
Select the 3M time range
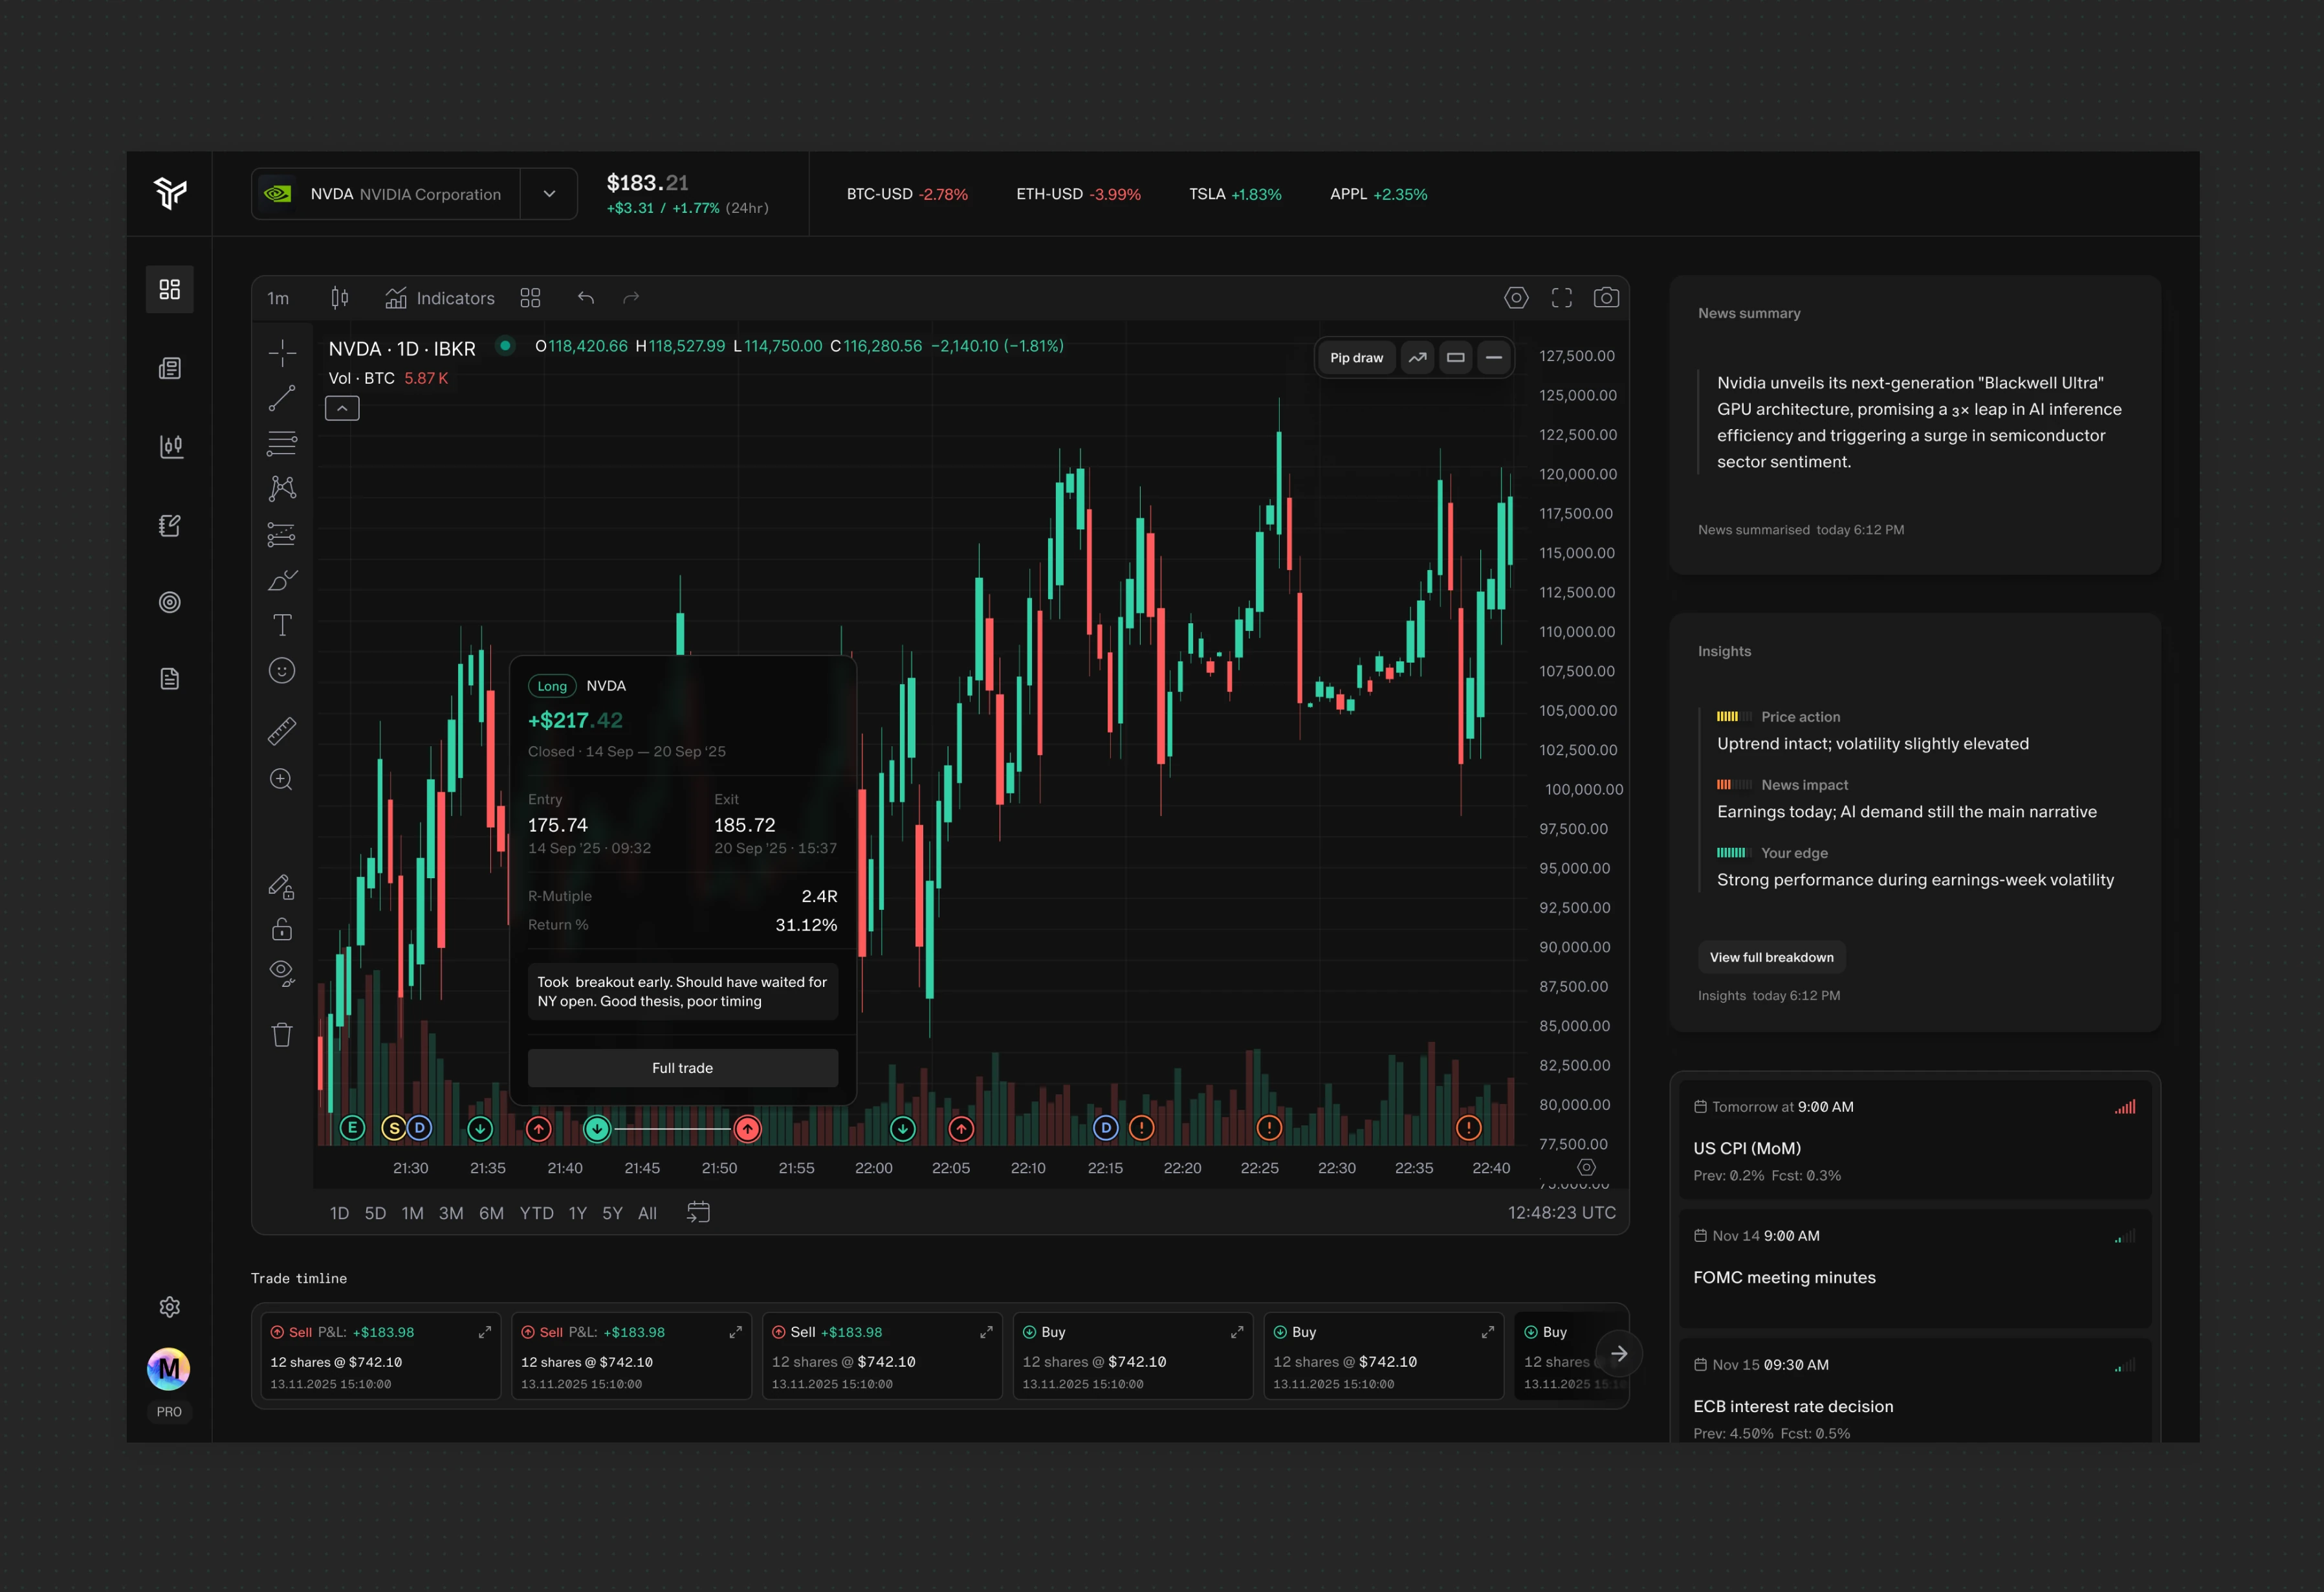click(x=451, y=1213)
